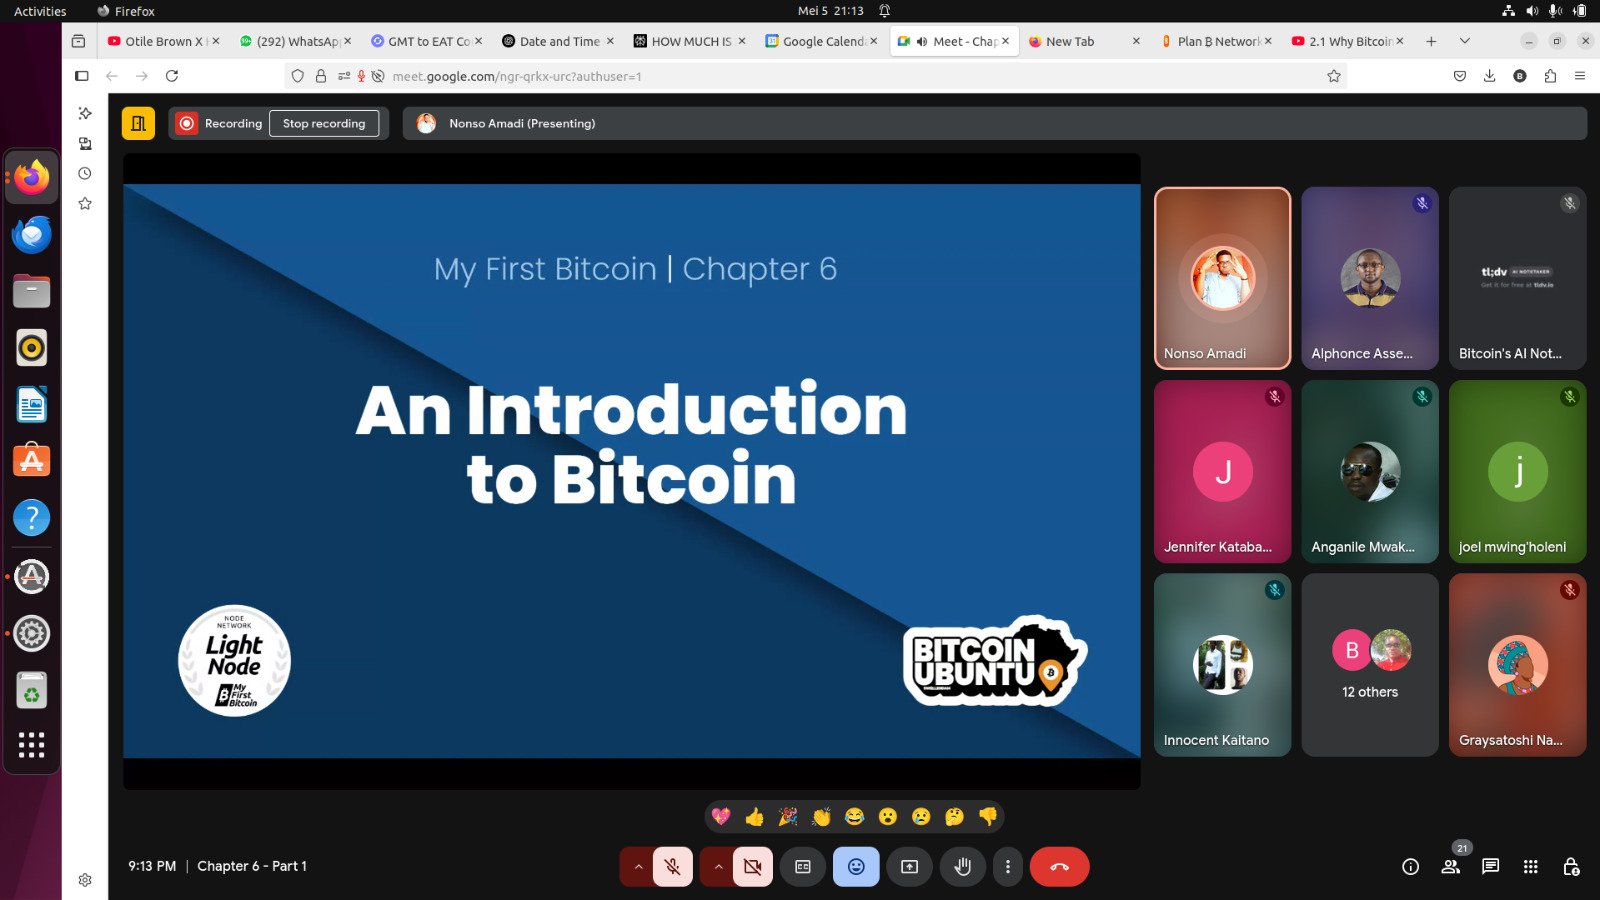The width and height of the screenshot is (1600, 900).
Task: Leave the call with red hangup button
Action: [1060, 867]
